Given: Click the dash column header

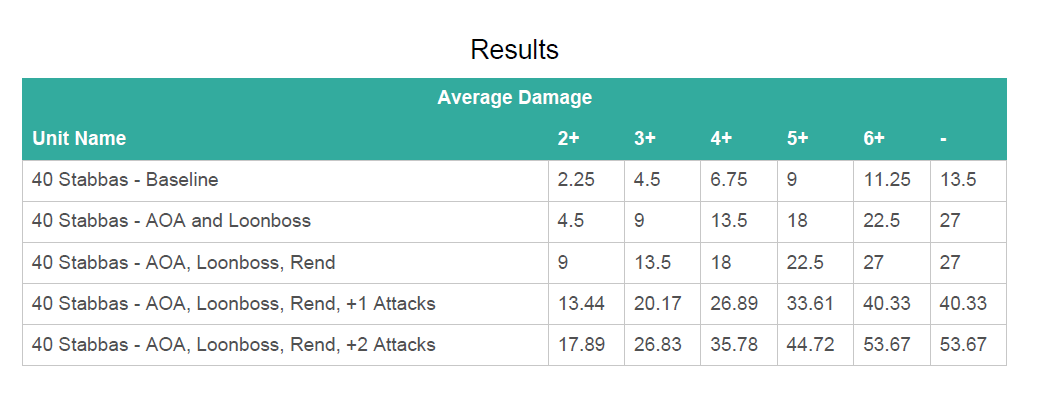Looking at the screenshot, I should point(943,139).
